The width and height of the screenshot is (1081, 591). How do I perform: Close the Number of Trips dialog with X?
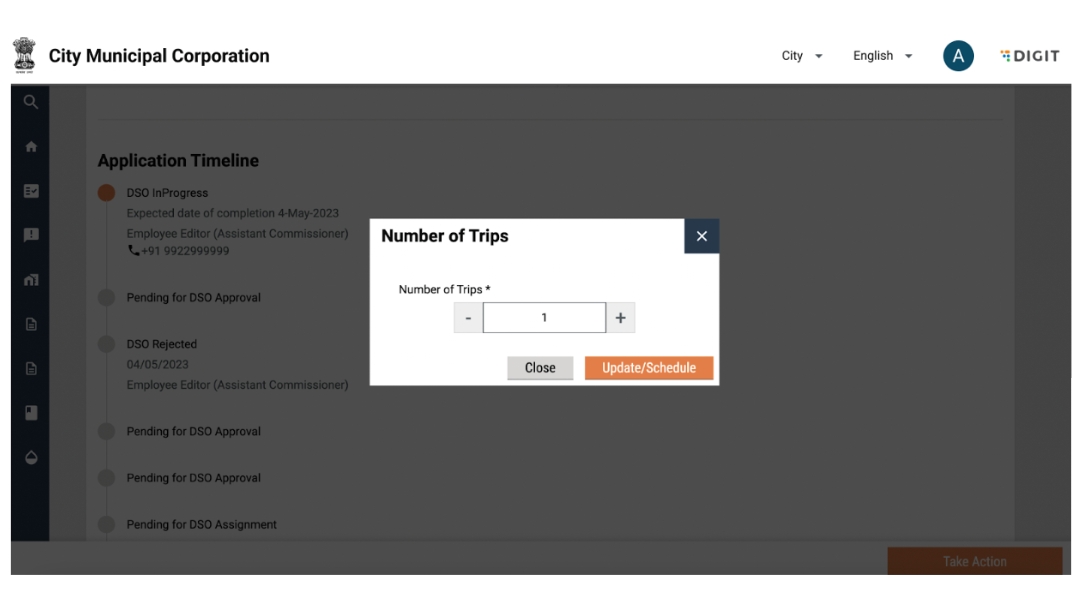pyautogui.click(x=701, y=236)
